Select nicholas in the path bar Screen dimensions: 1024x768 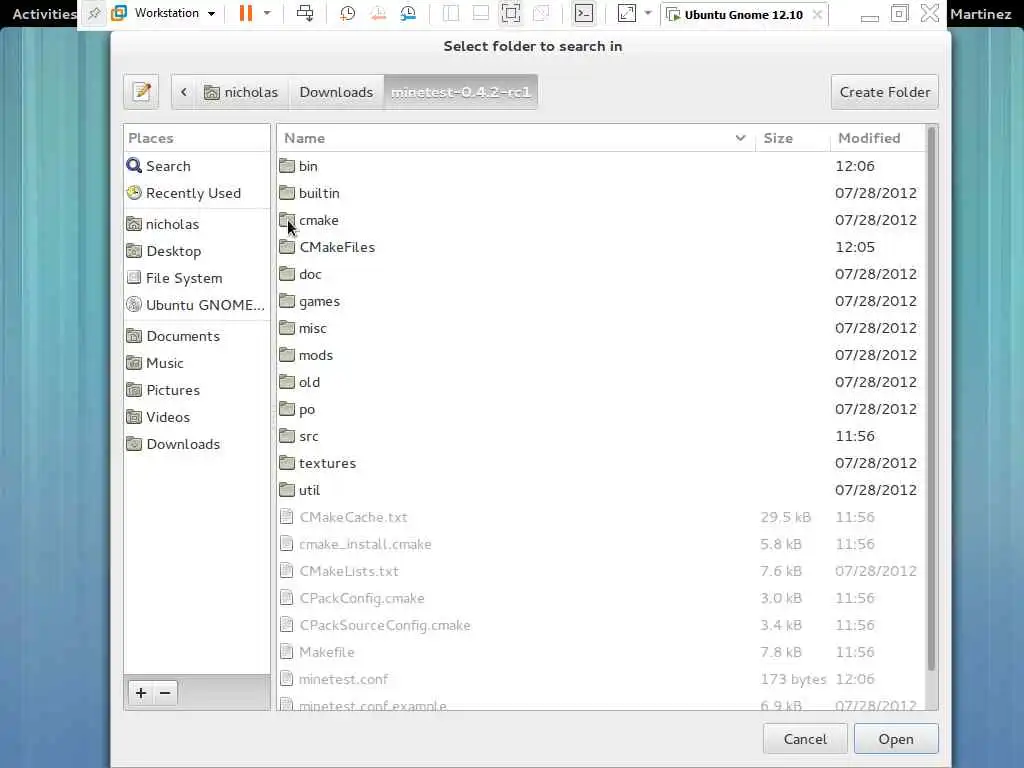241,92
